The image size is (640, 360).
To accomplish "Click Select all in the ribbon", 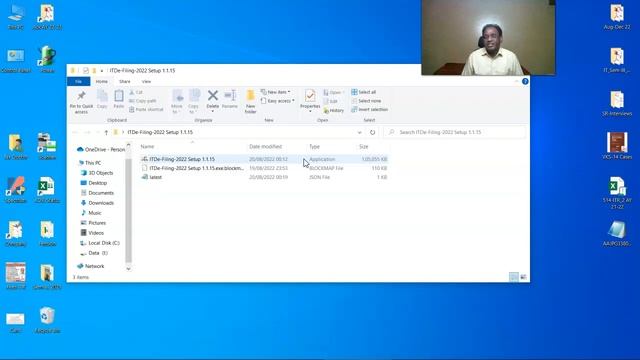I will tap(364, 92).
